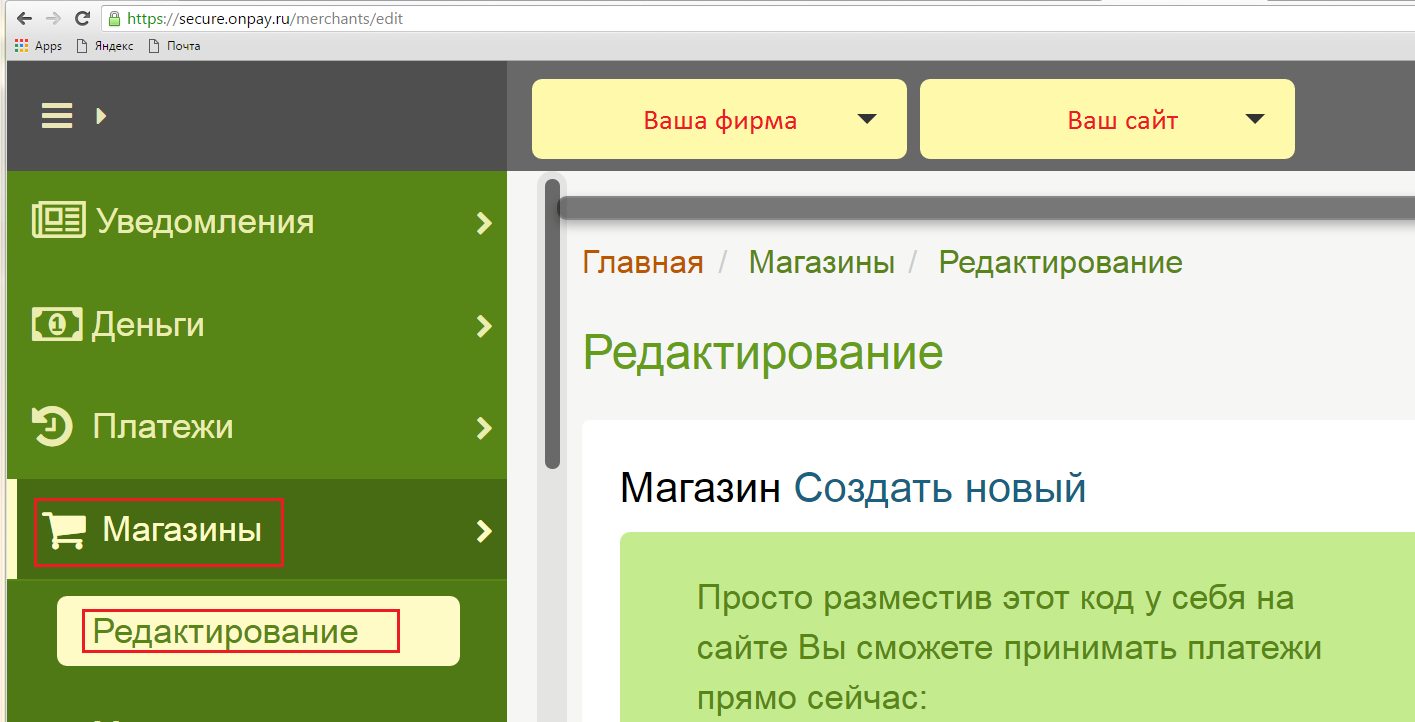Image resolution: width=1415 pixels, height=722 pixels.
Task: Click the hamburger menu icon
Action: click(57, 116)
